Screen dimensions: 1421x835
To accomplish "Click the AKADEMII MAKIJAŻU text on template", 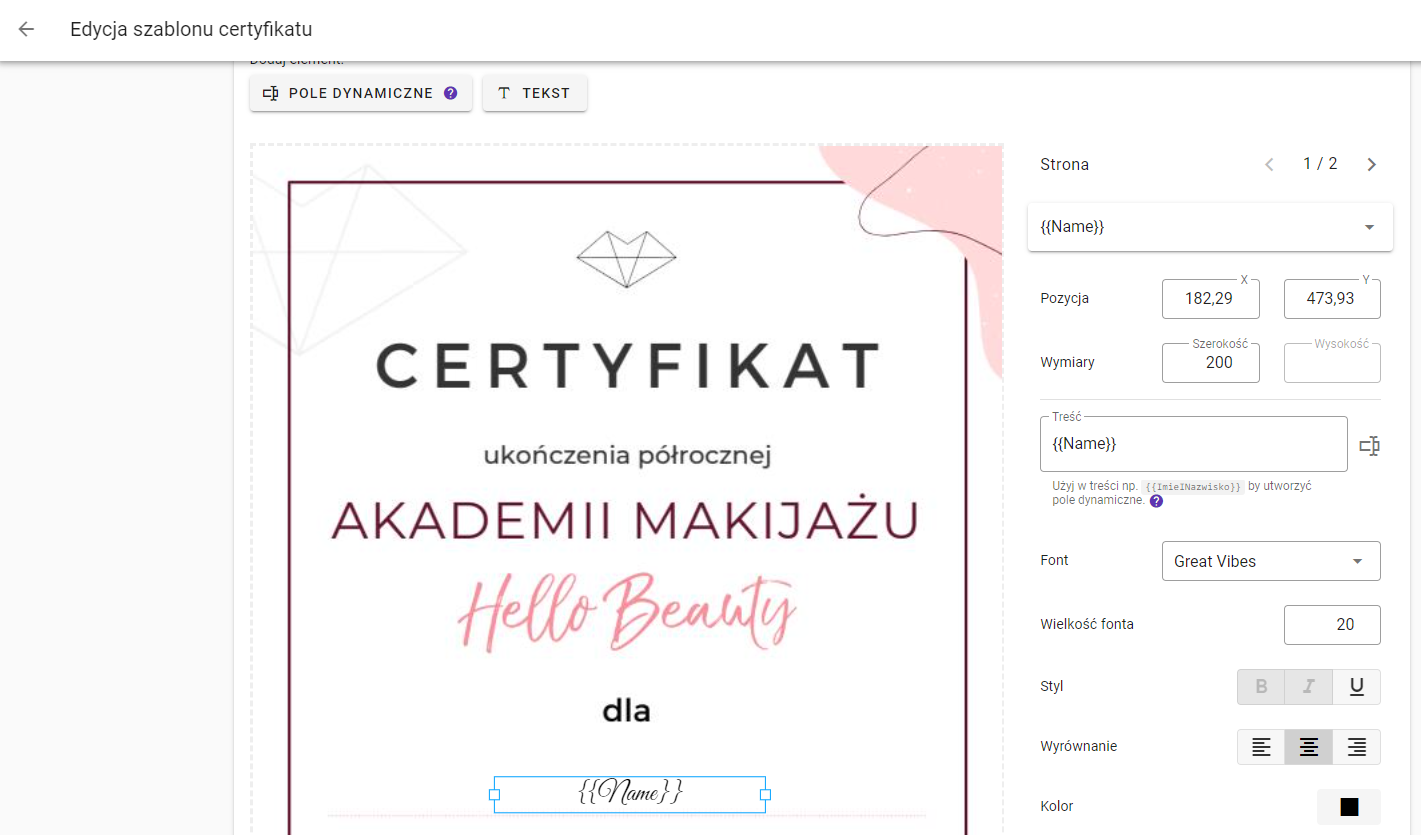I will [624, 520].
